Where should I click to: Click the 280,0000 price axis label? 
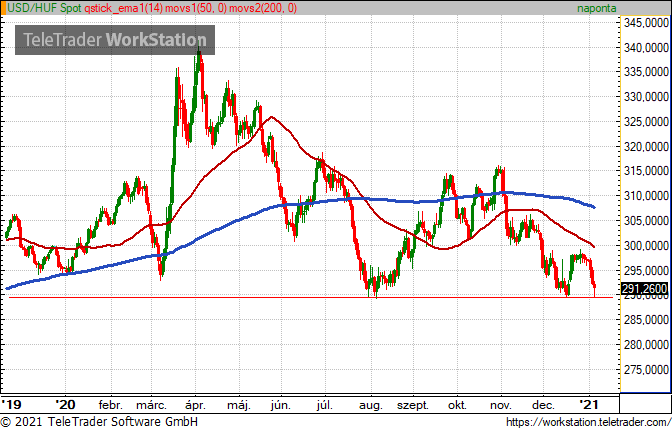(646, 344)
